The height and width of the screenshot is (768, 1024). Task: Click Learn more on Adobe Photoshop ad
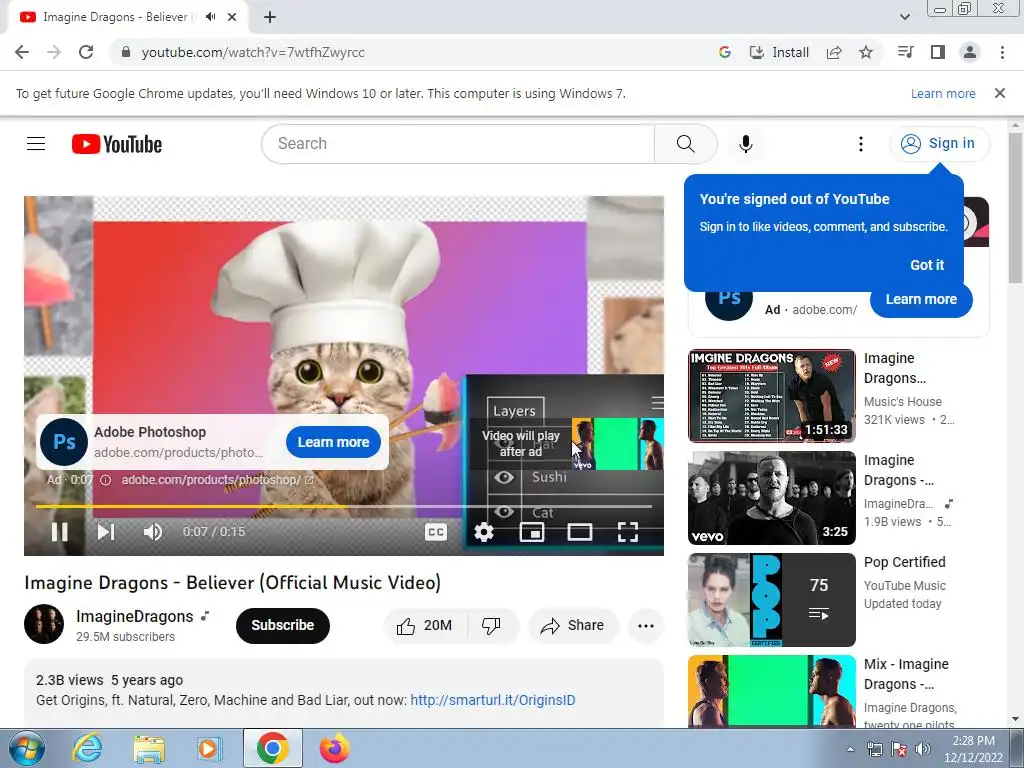click(x=334, y=442)
